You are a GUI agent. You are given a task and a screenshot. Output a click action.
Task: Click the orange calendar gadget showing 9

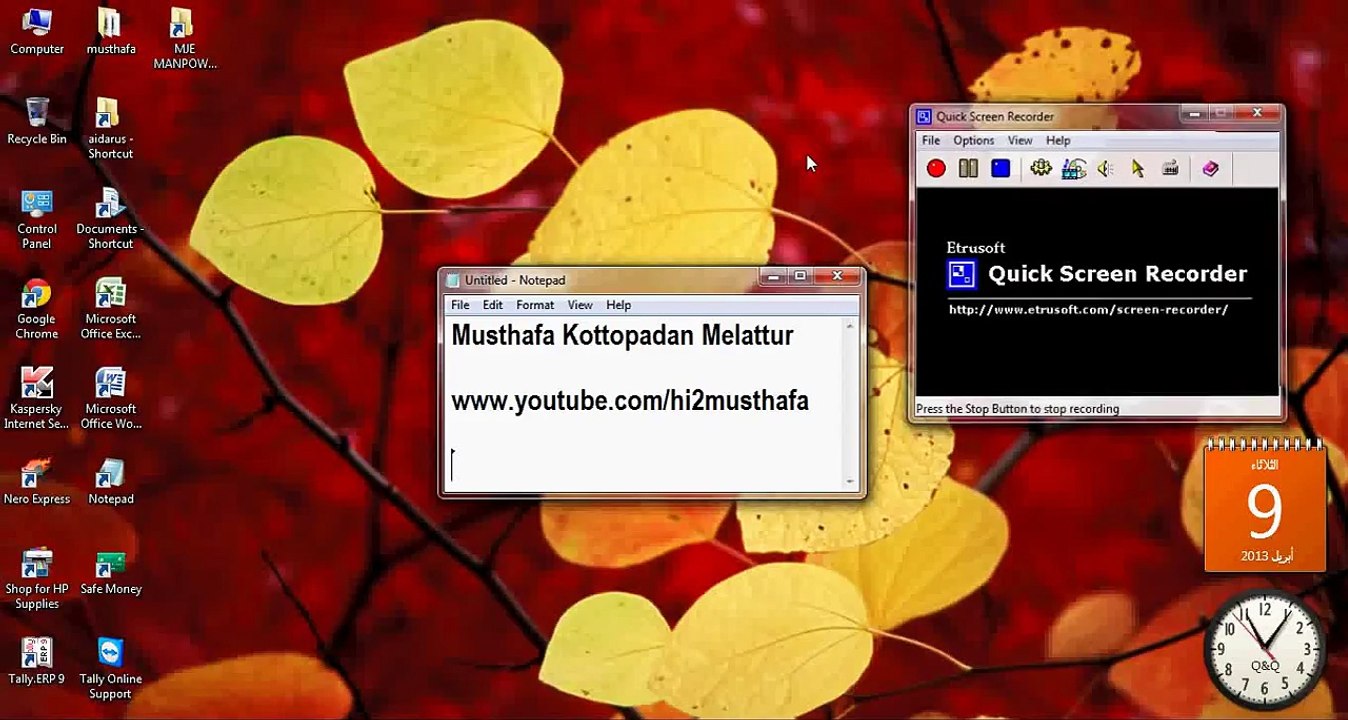point(1265,507)
